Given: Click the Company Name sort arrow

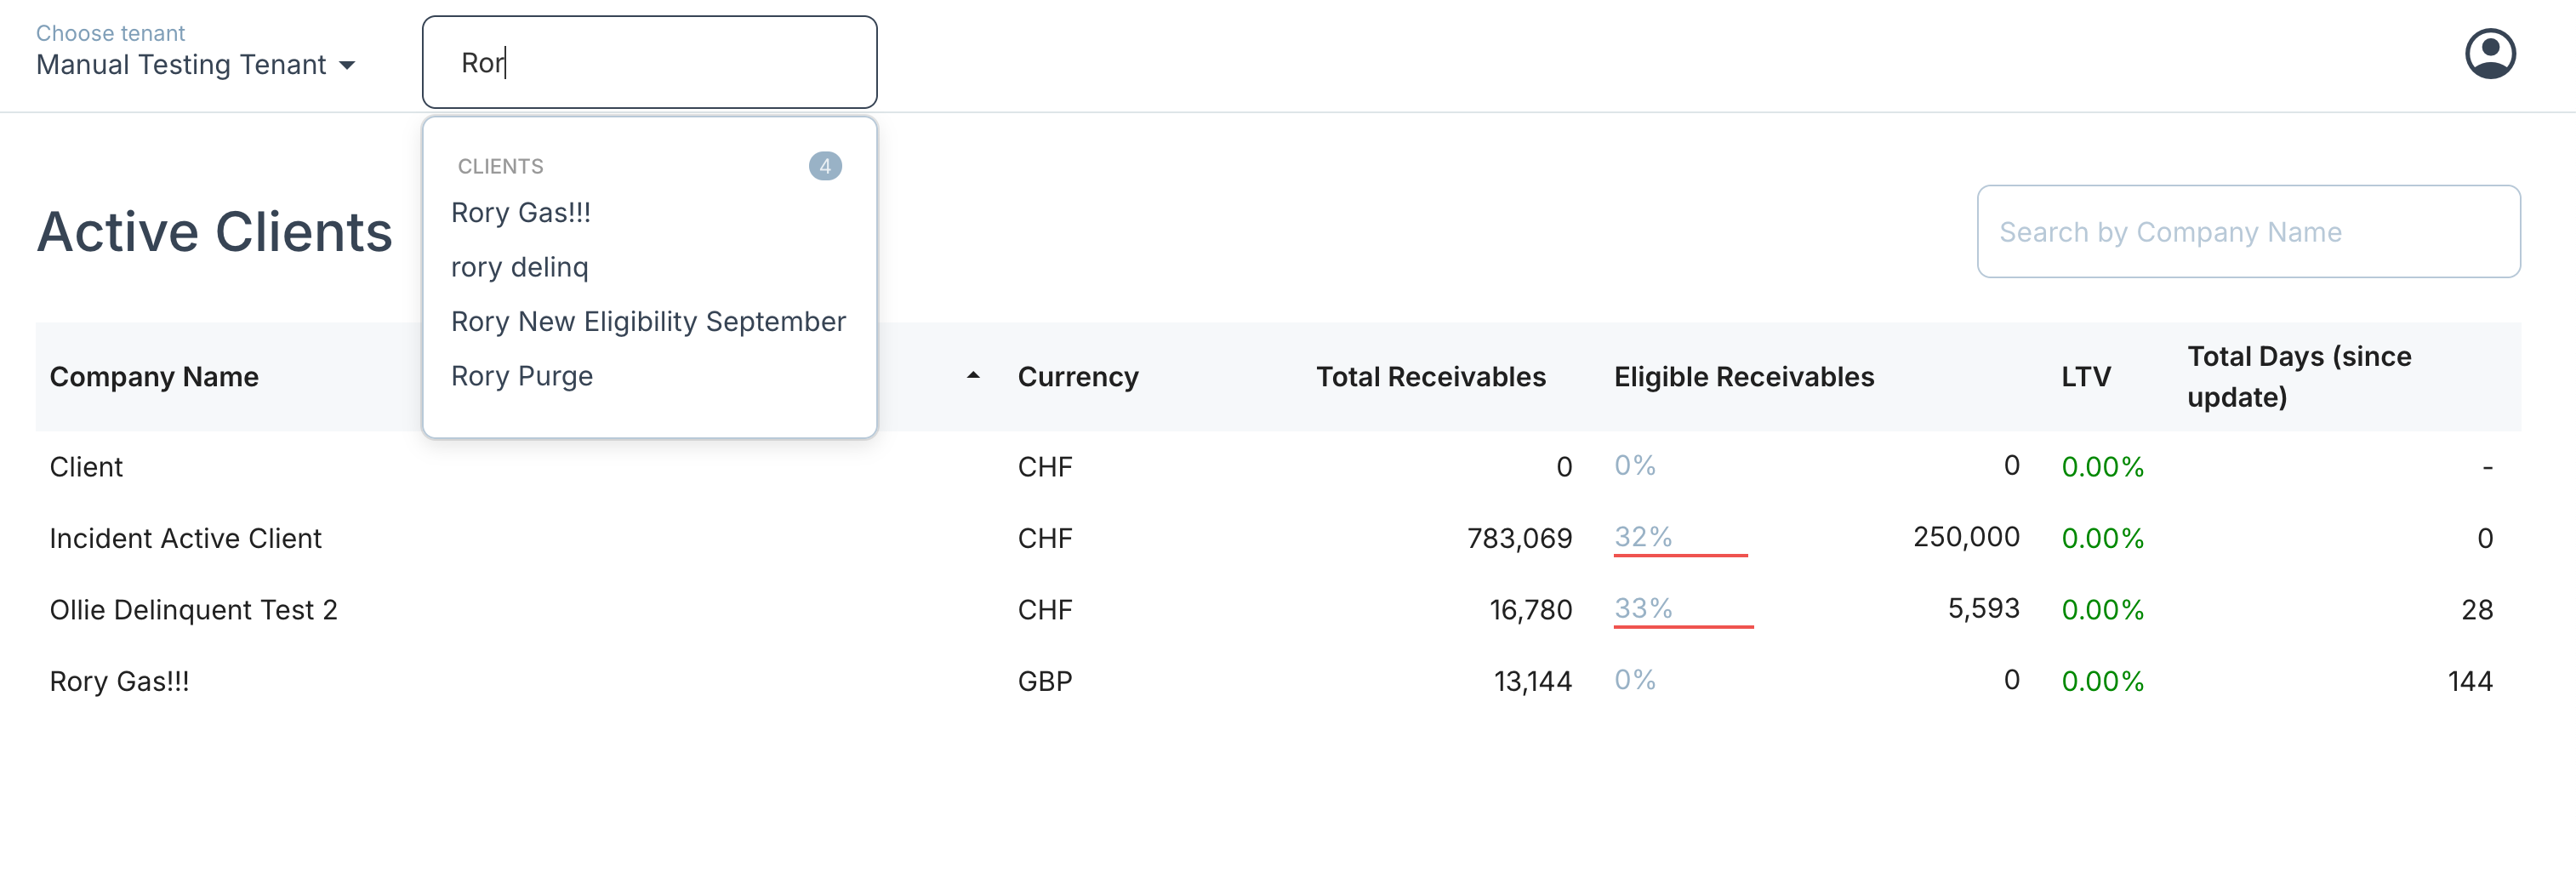Looking at the screenshot, I should 972,376.
